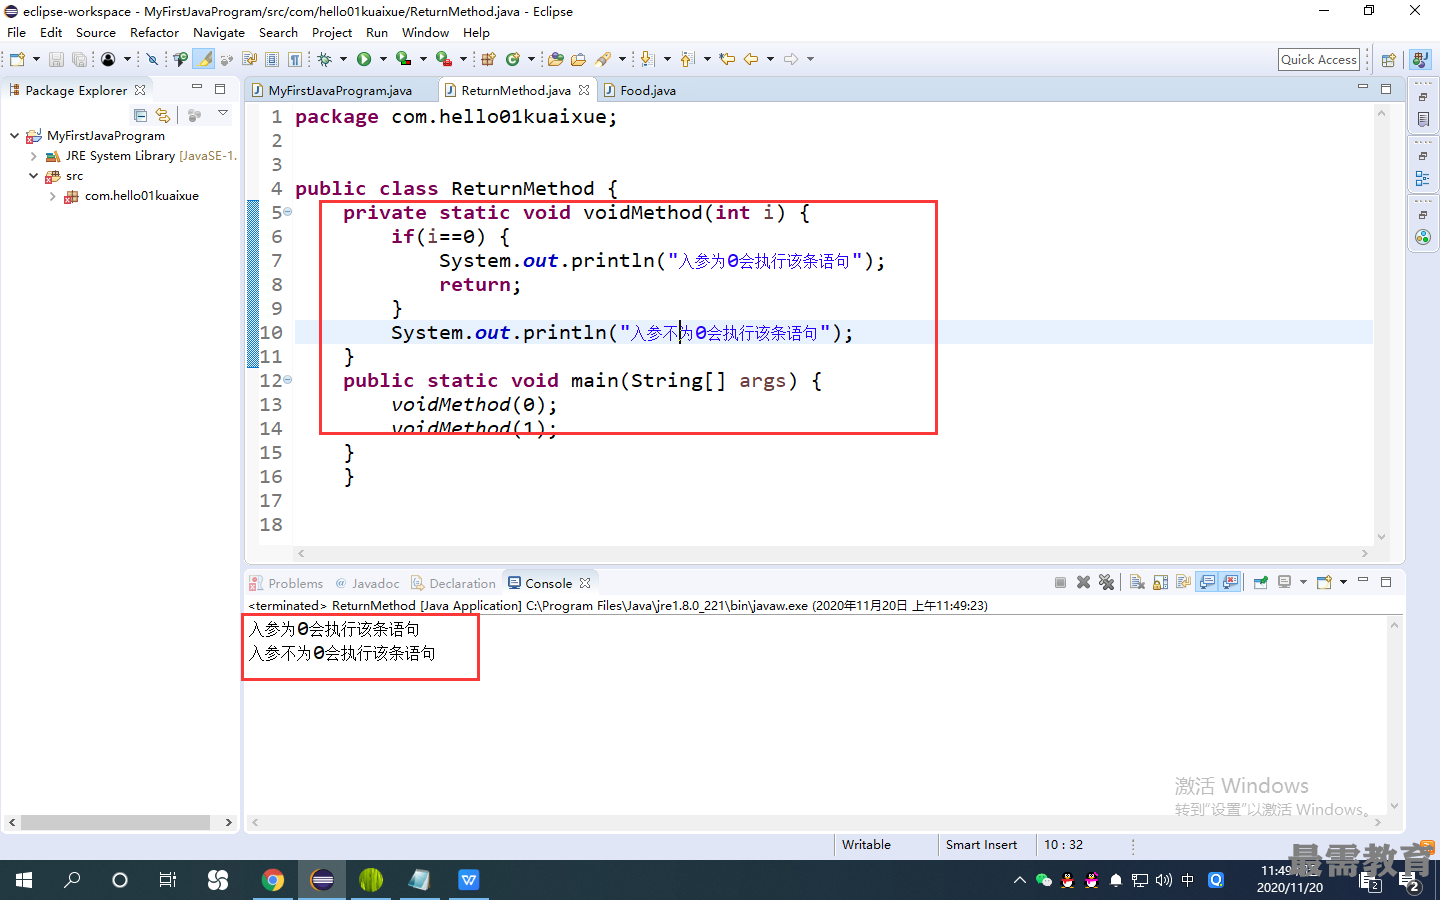Click the Forward navigation arrow
This screenshot has width=1440, height=900.
791,59
